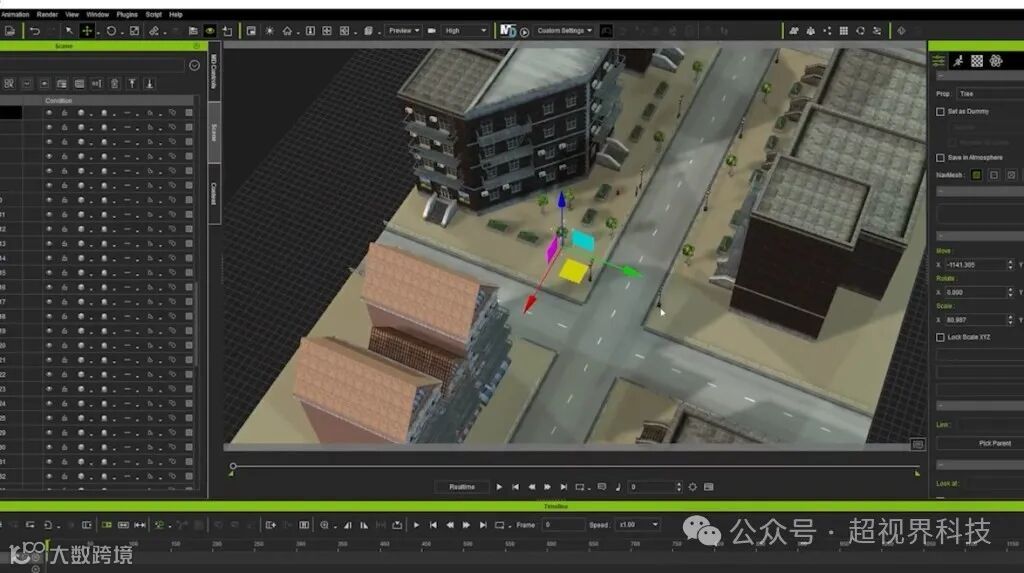Open the running figure animation tab

tap(958, 61)
